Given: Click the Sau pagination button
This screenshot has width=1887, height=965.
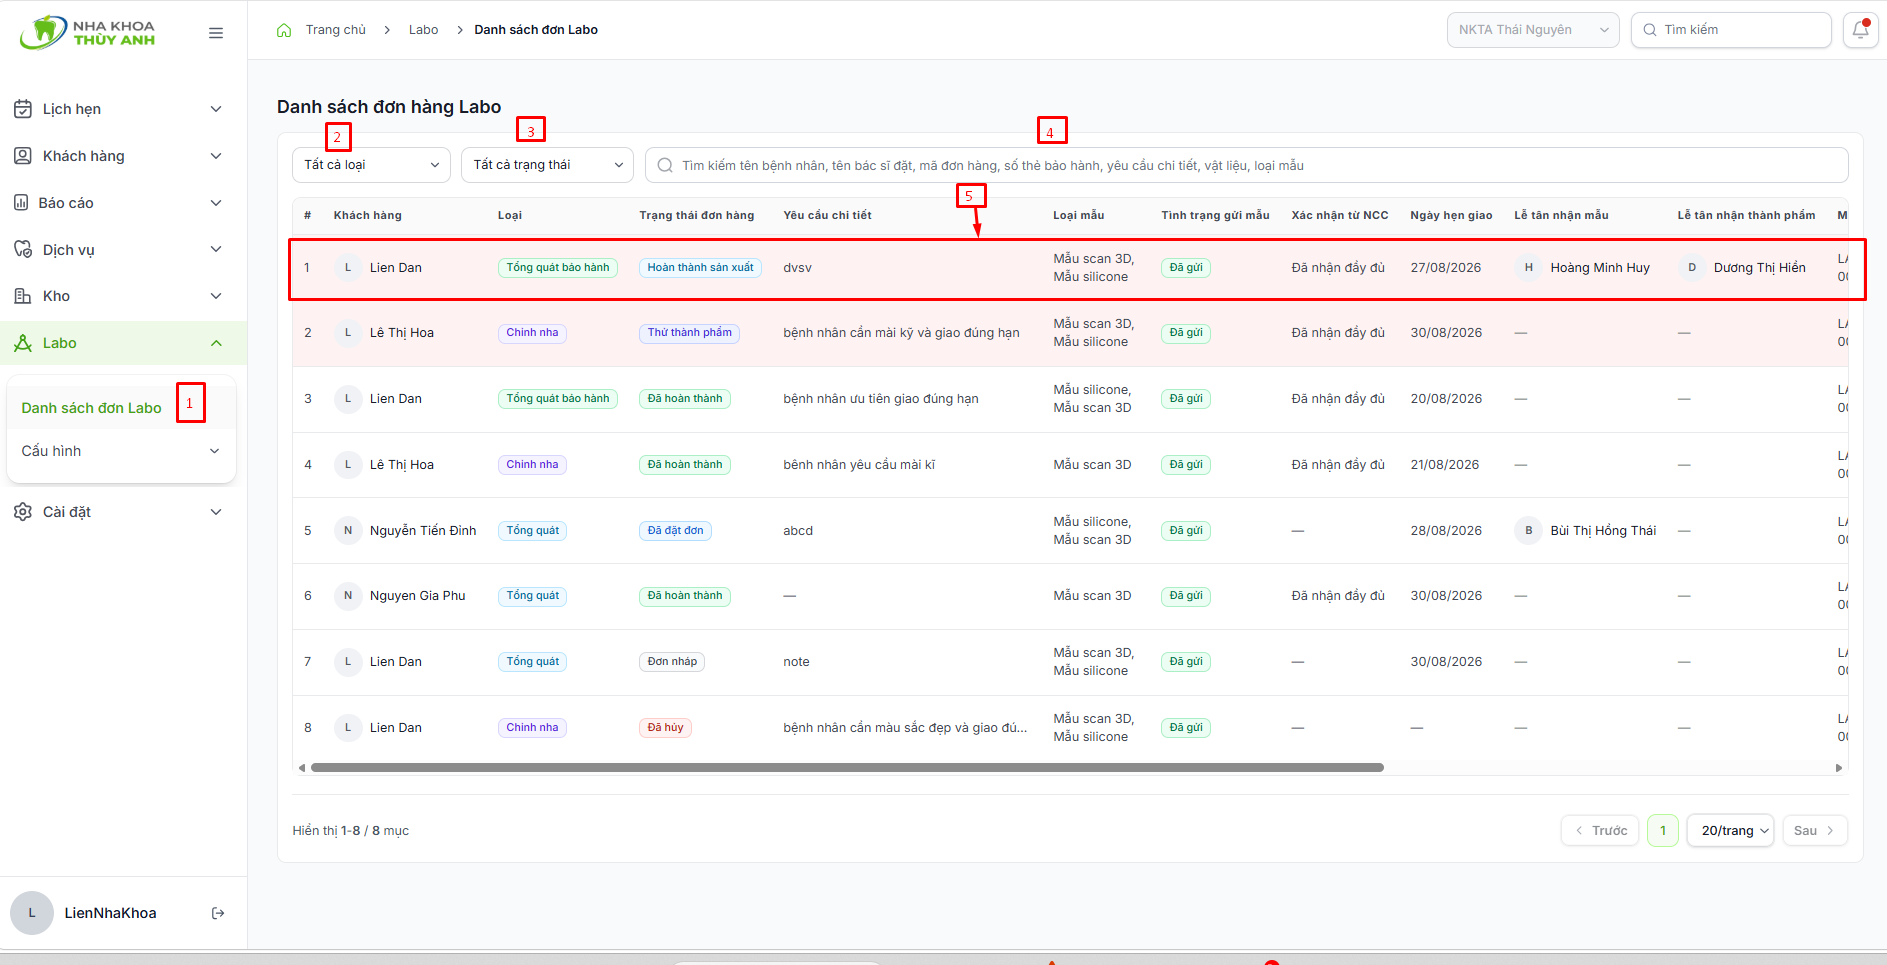Looking at the screenshot, I should tap(1814, 831).
